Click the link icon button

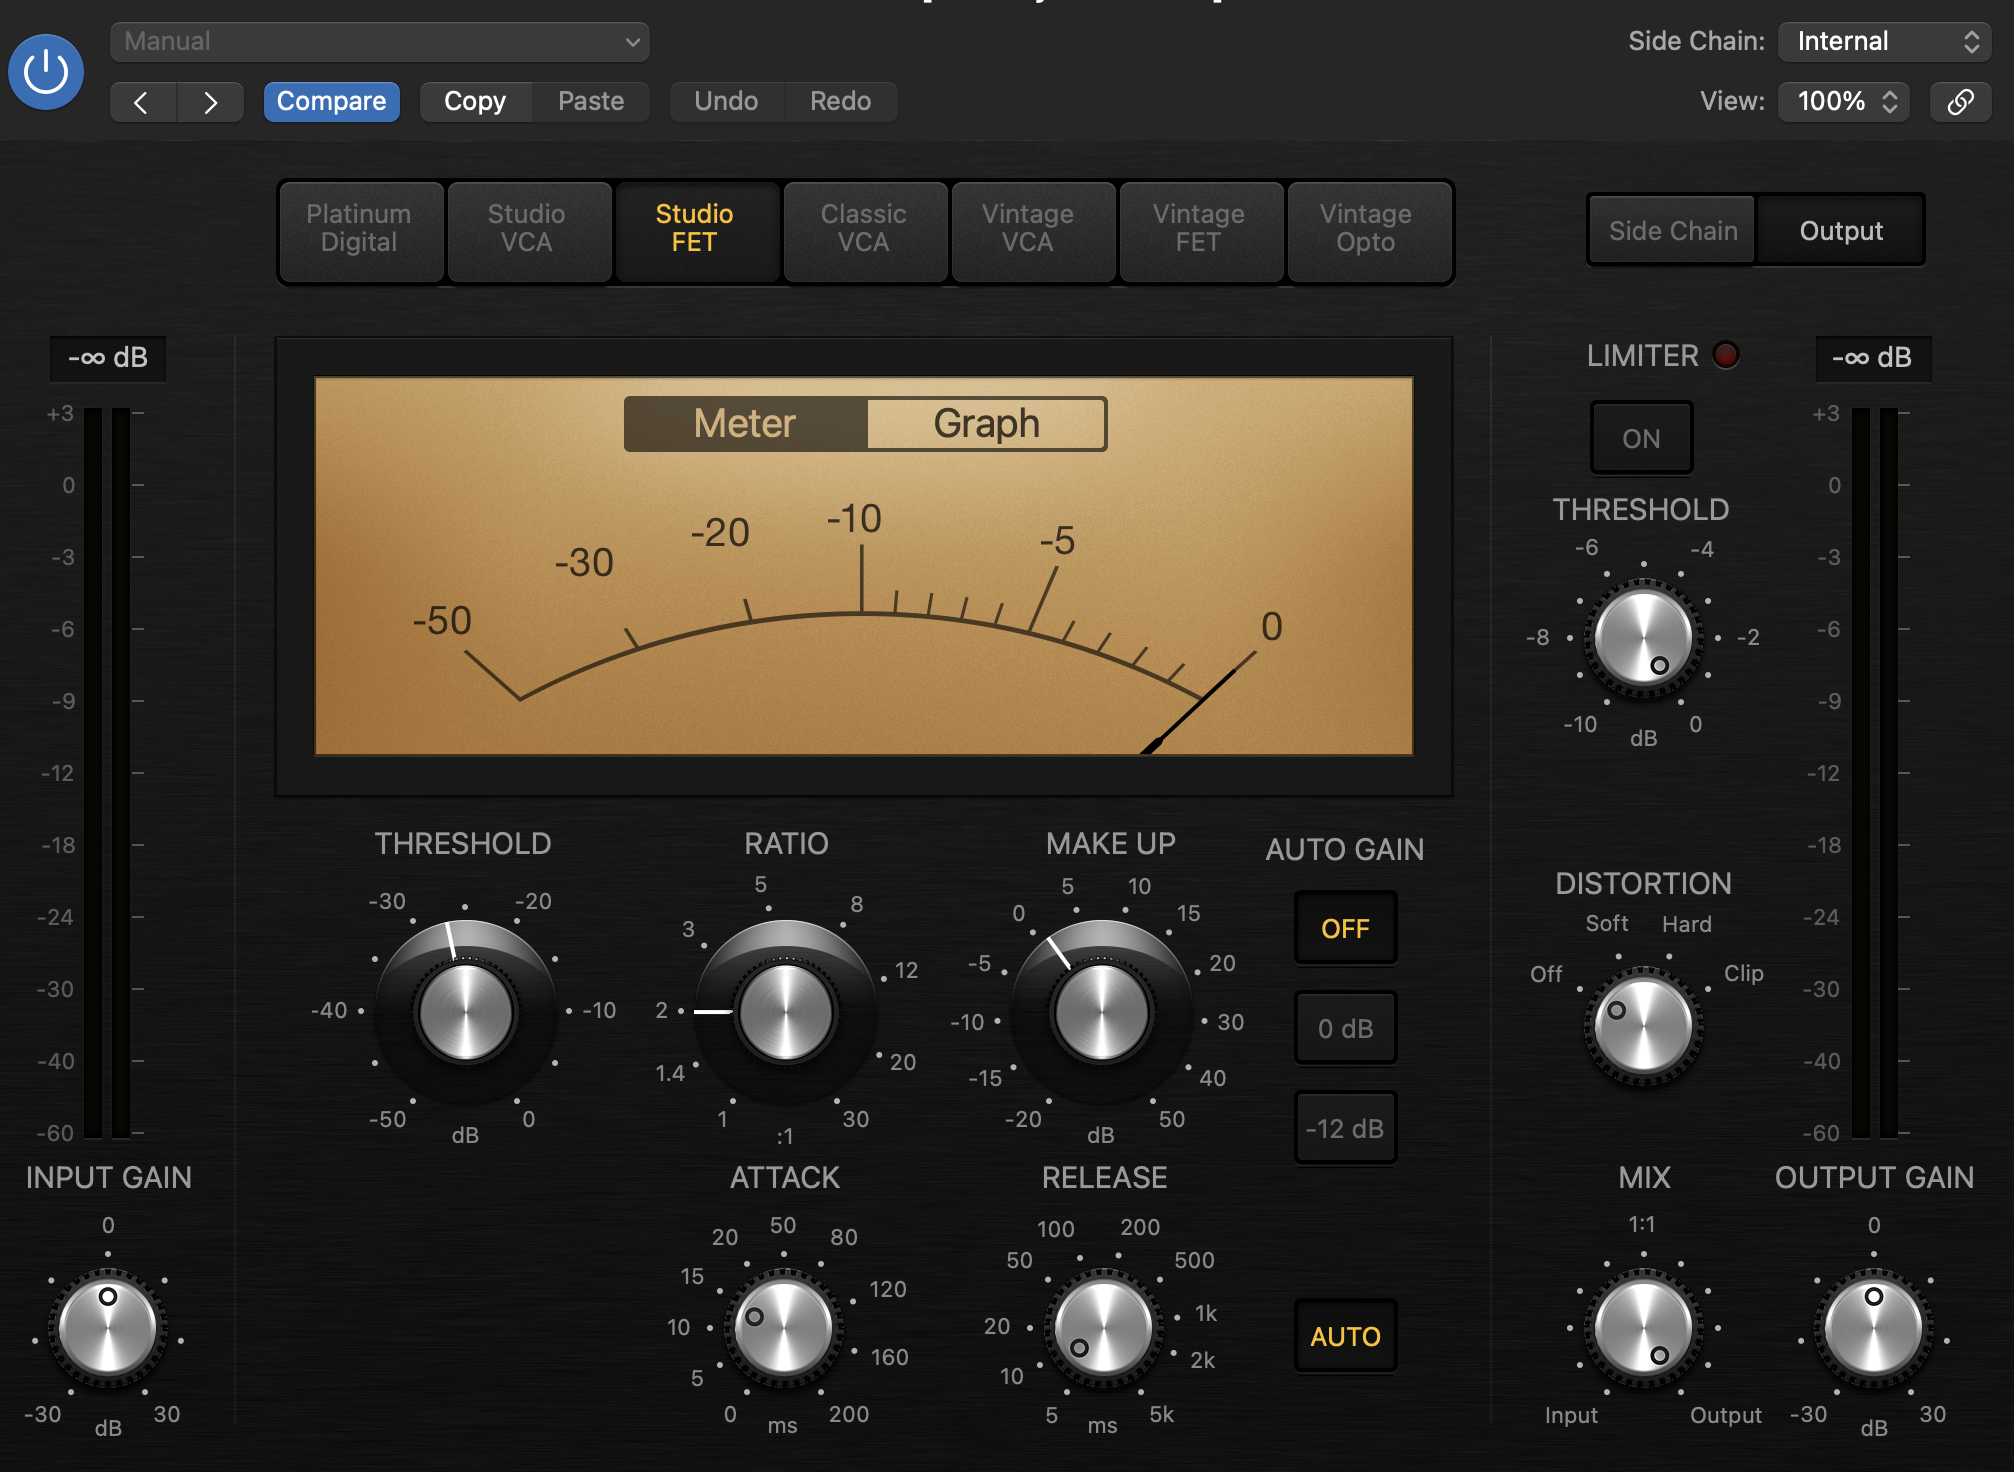(1960, 102)
